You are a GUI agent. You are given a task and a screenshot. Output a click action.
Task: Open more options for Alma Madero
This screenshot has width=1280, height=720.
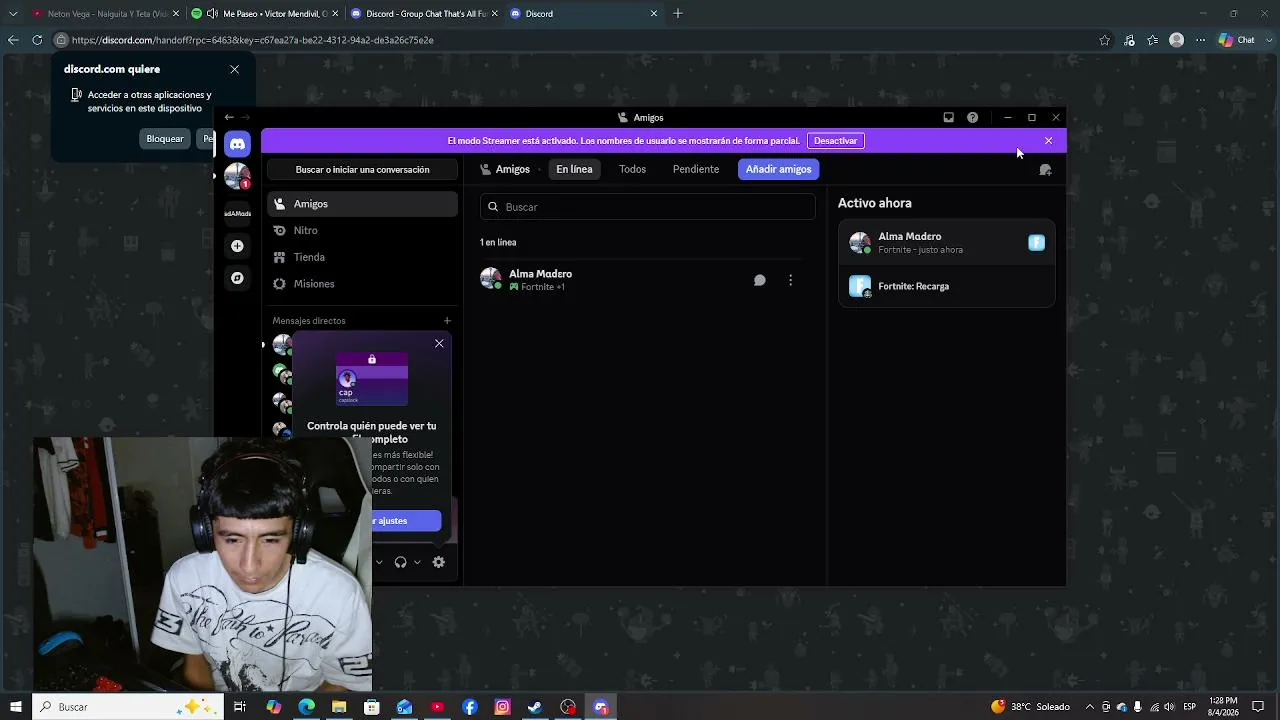(790, 281)
